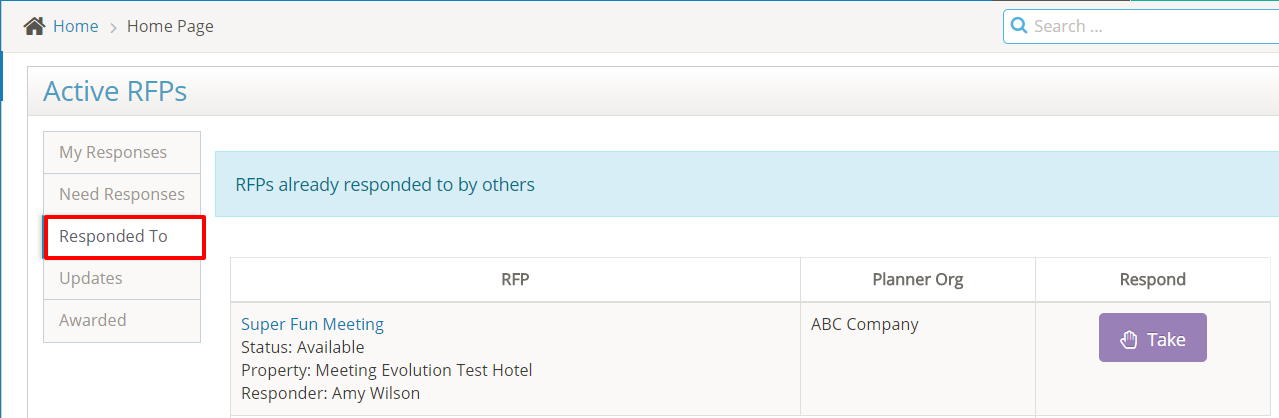Image resolution: width=1279 pixels, height=418 pixels.
Task: Click the ABC Company planner org cell
Action: tap(865, 324)
